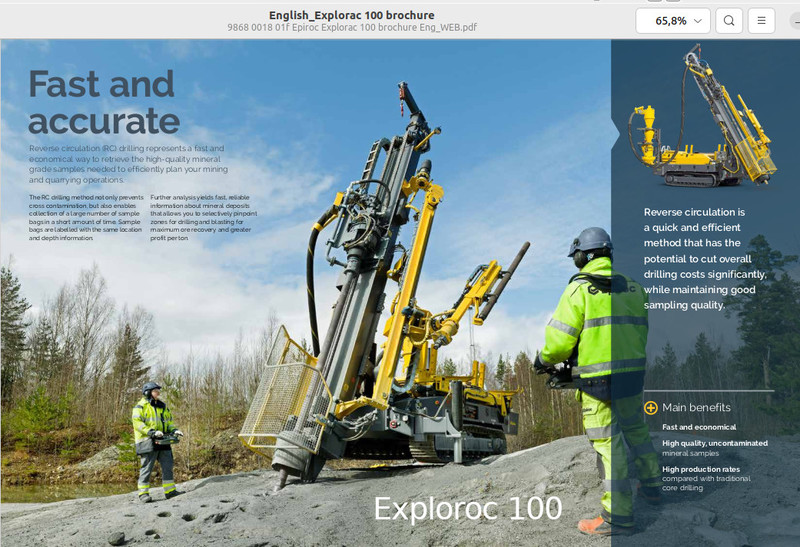Click the window title English_Explorac 100 brochure

click(x=351, y=15)
